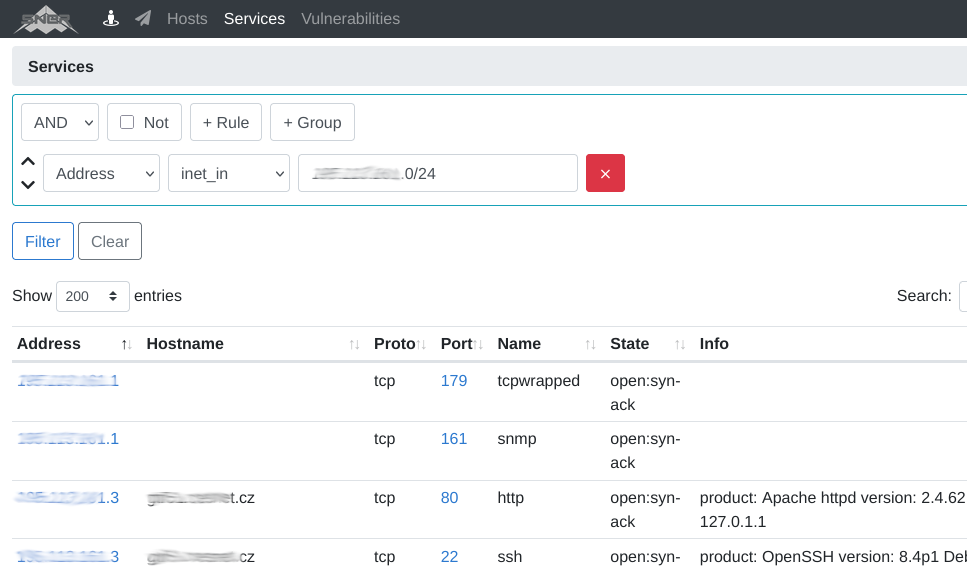Clear the filter
967x570 pixels.
(x=110, y=241)
